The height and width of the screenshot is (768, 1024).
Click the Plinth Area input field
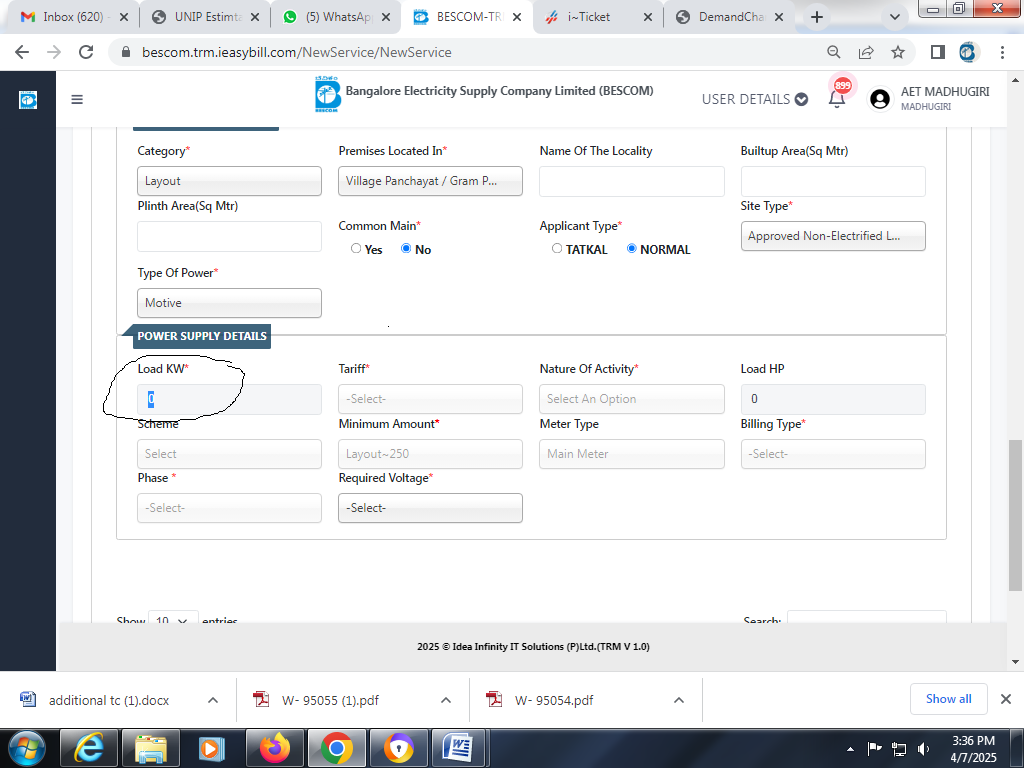pos(229,236)
